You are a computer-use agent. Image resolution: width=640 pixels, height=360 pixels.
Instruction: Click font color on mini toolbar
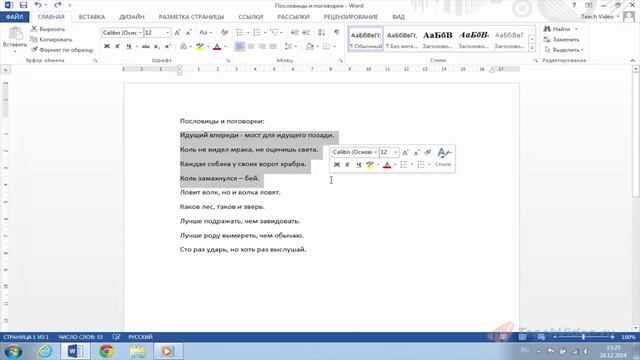click(x=387, y=164)
